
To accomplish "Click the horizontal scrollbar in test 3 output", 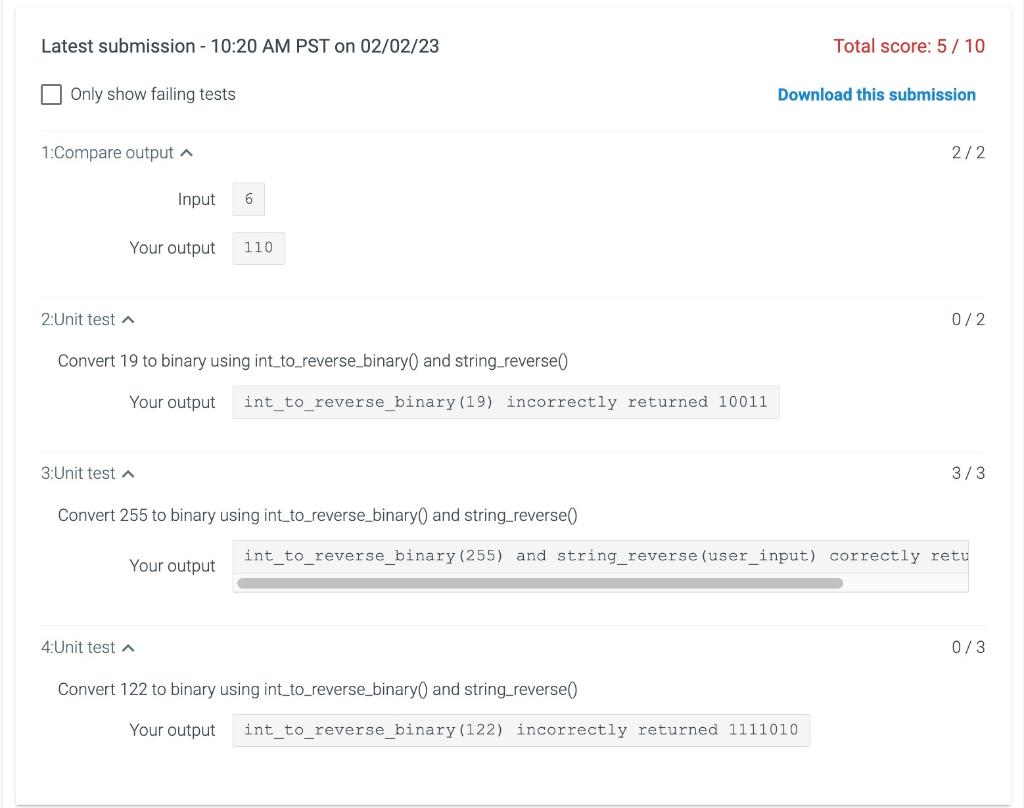I will pyautogui.click(x=540, y=583).
